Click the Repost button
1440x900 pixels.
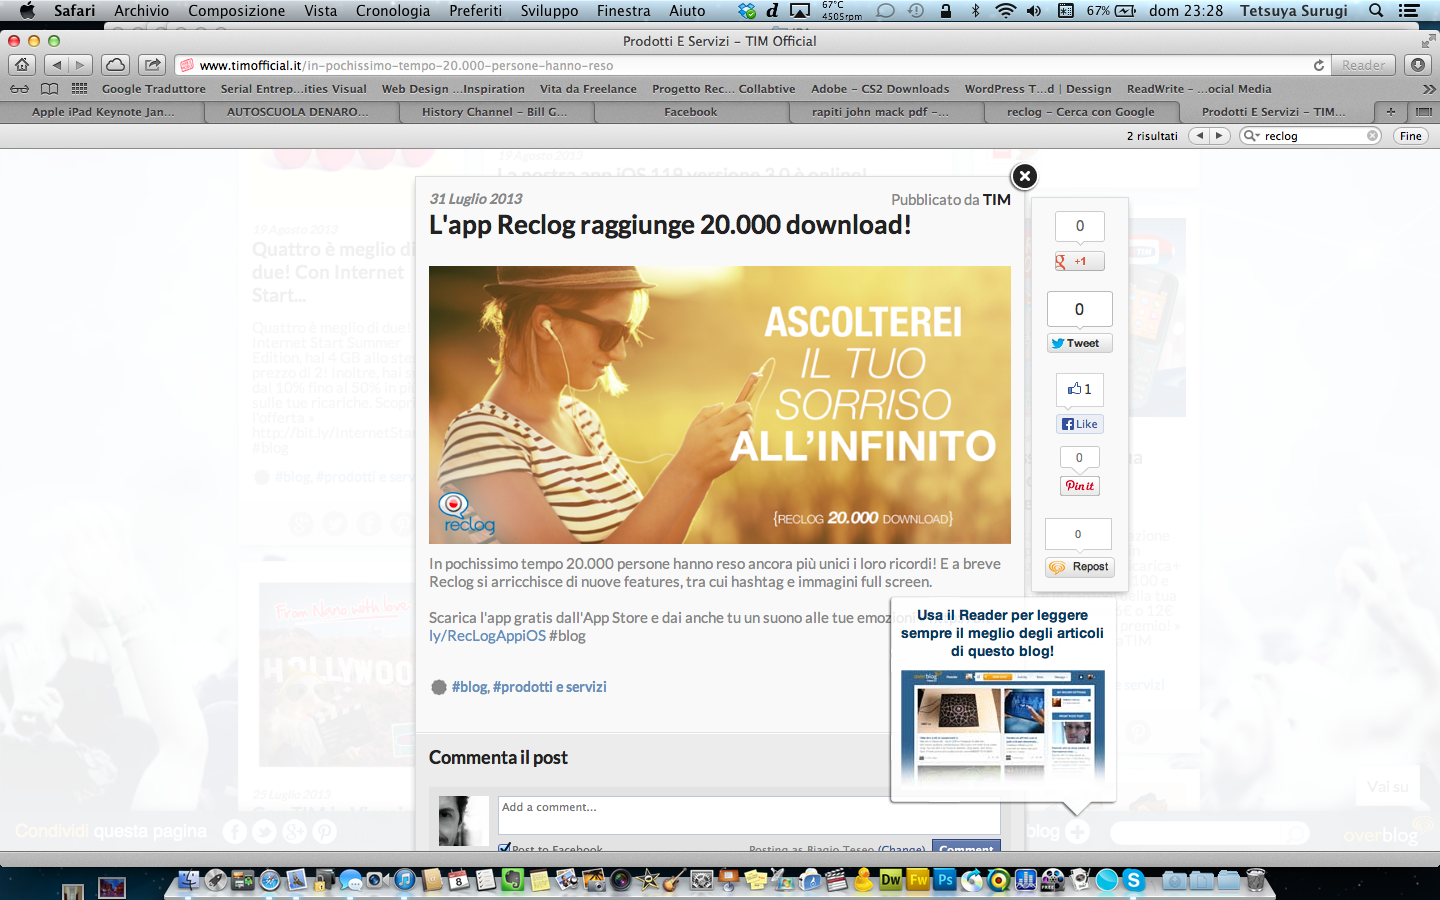tap(1079, 567)
